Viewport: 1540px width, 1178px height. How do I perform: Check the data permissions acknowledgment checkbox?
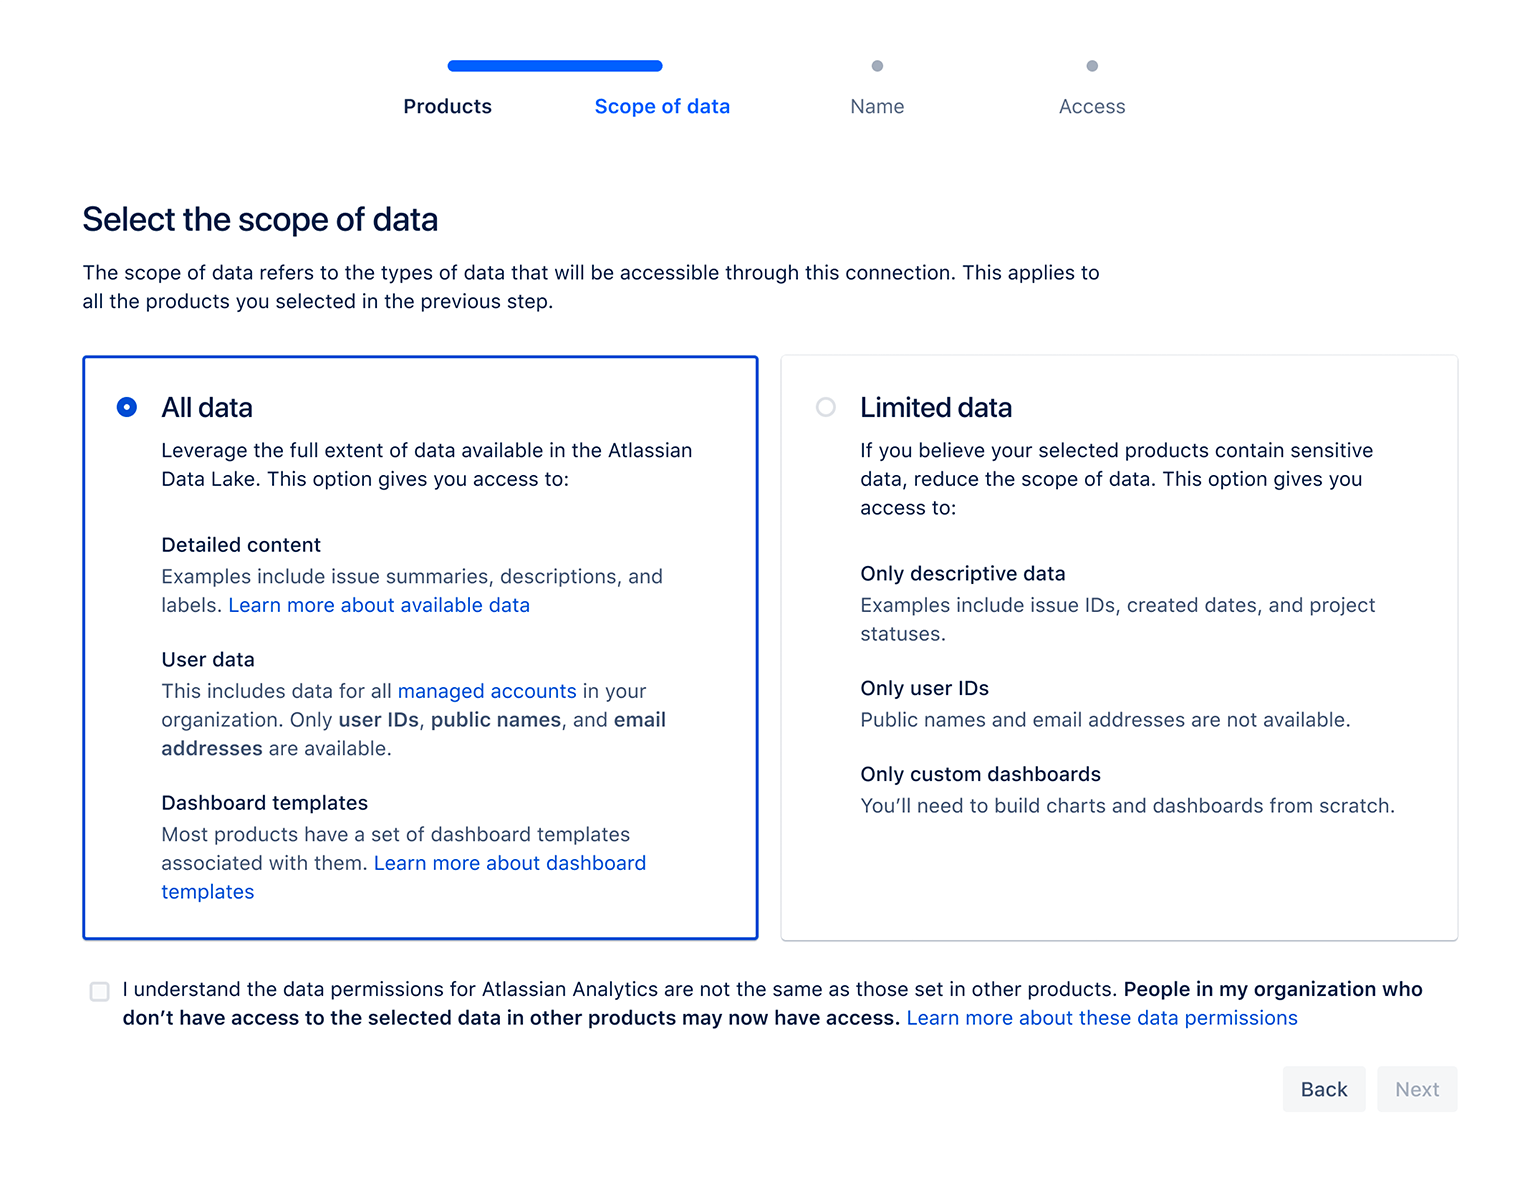click(x=98, y=991)
